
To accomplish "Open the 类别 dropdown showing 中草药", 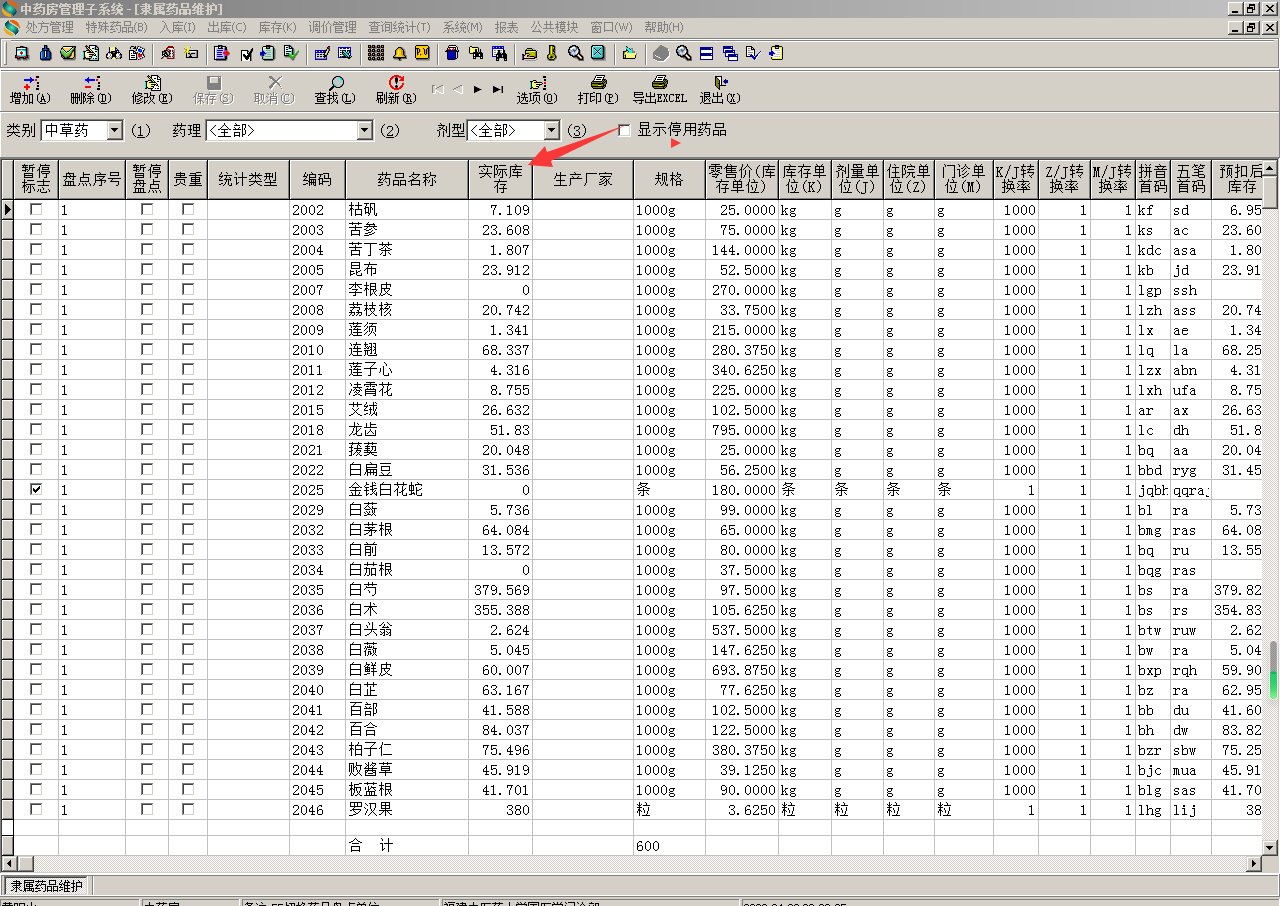I will click(114, 131).
